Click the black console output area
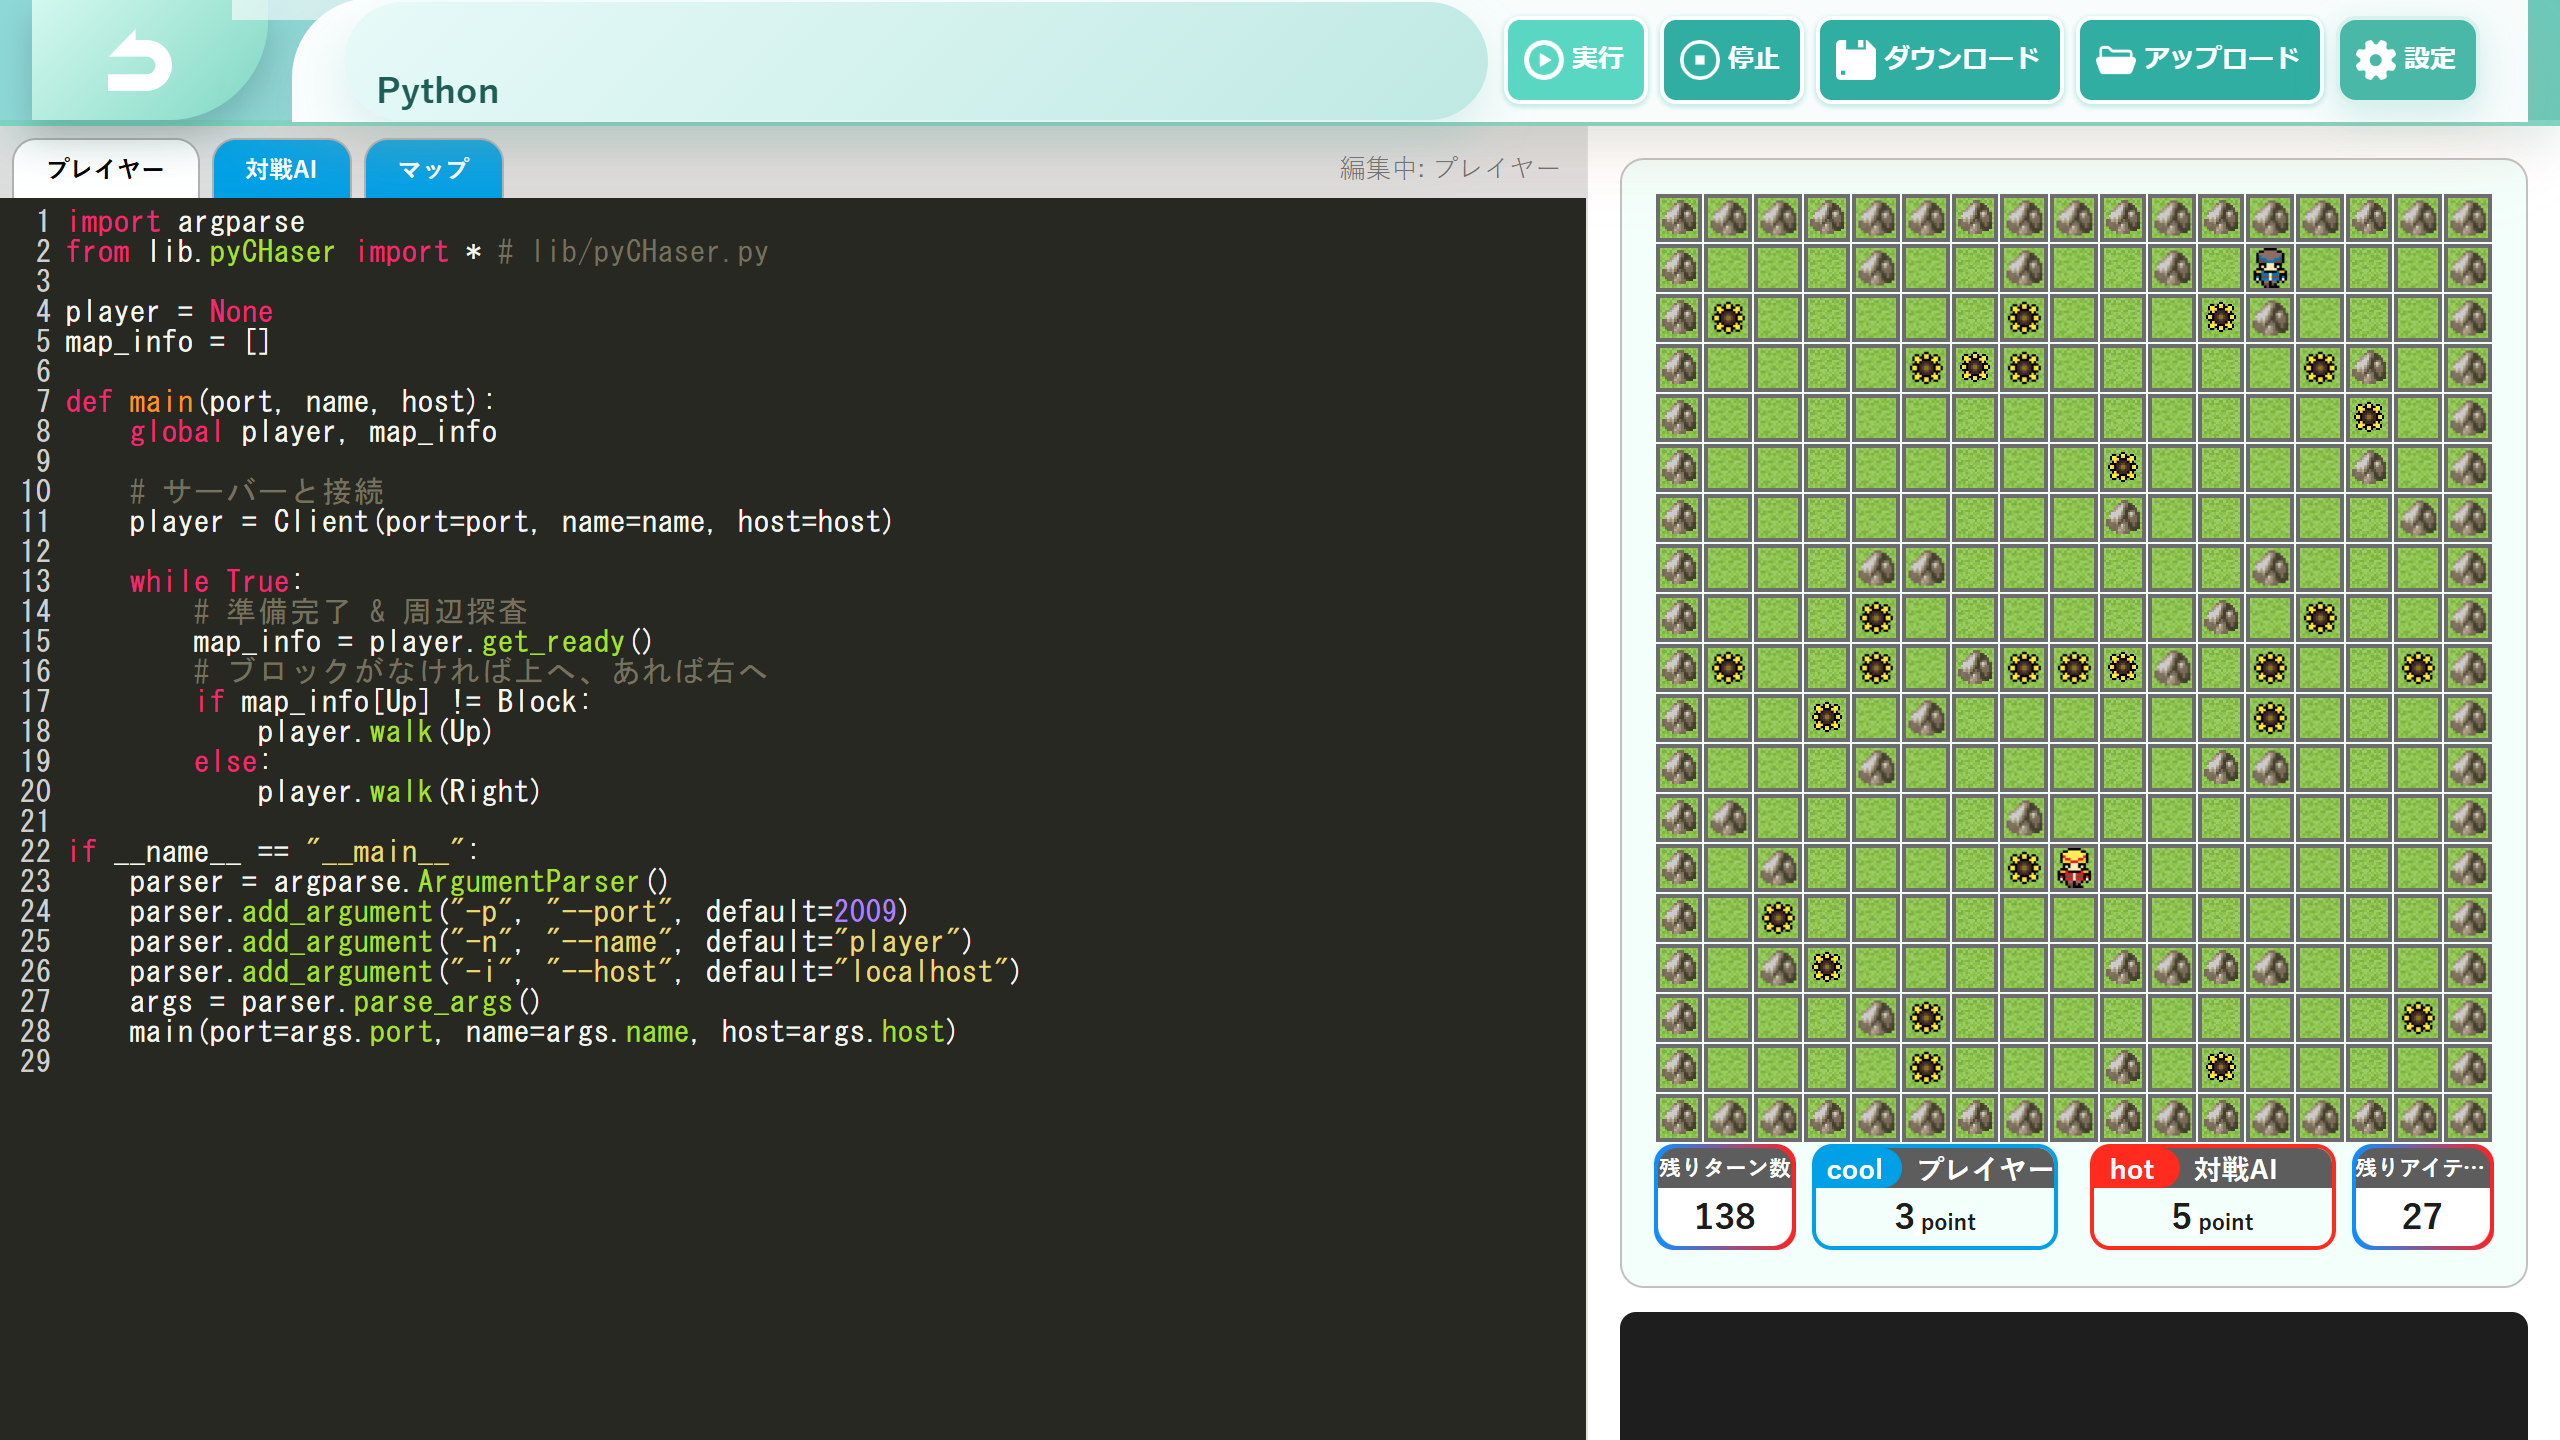The height and width of the screenshot is (1440, 2560). (x=2073, y=1376)
